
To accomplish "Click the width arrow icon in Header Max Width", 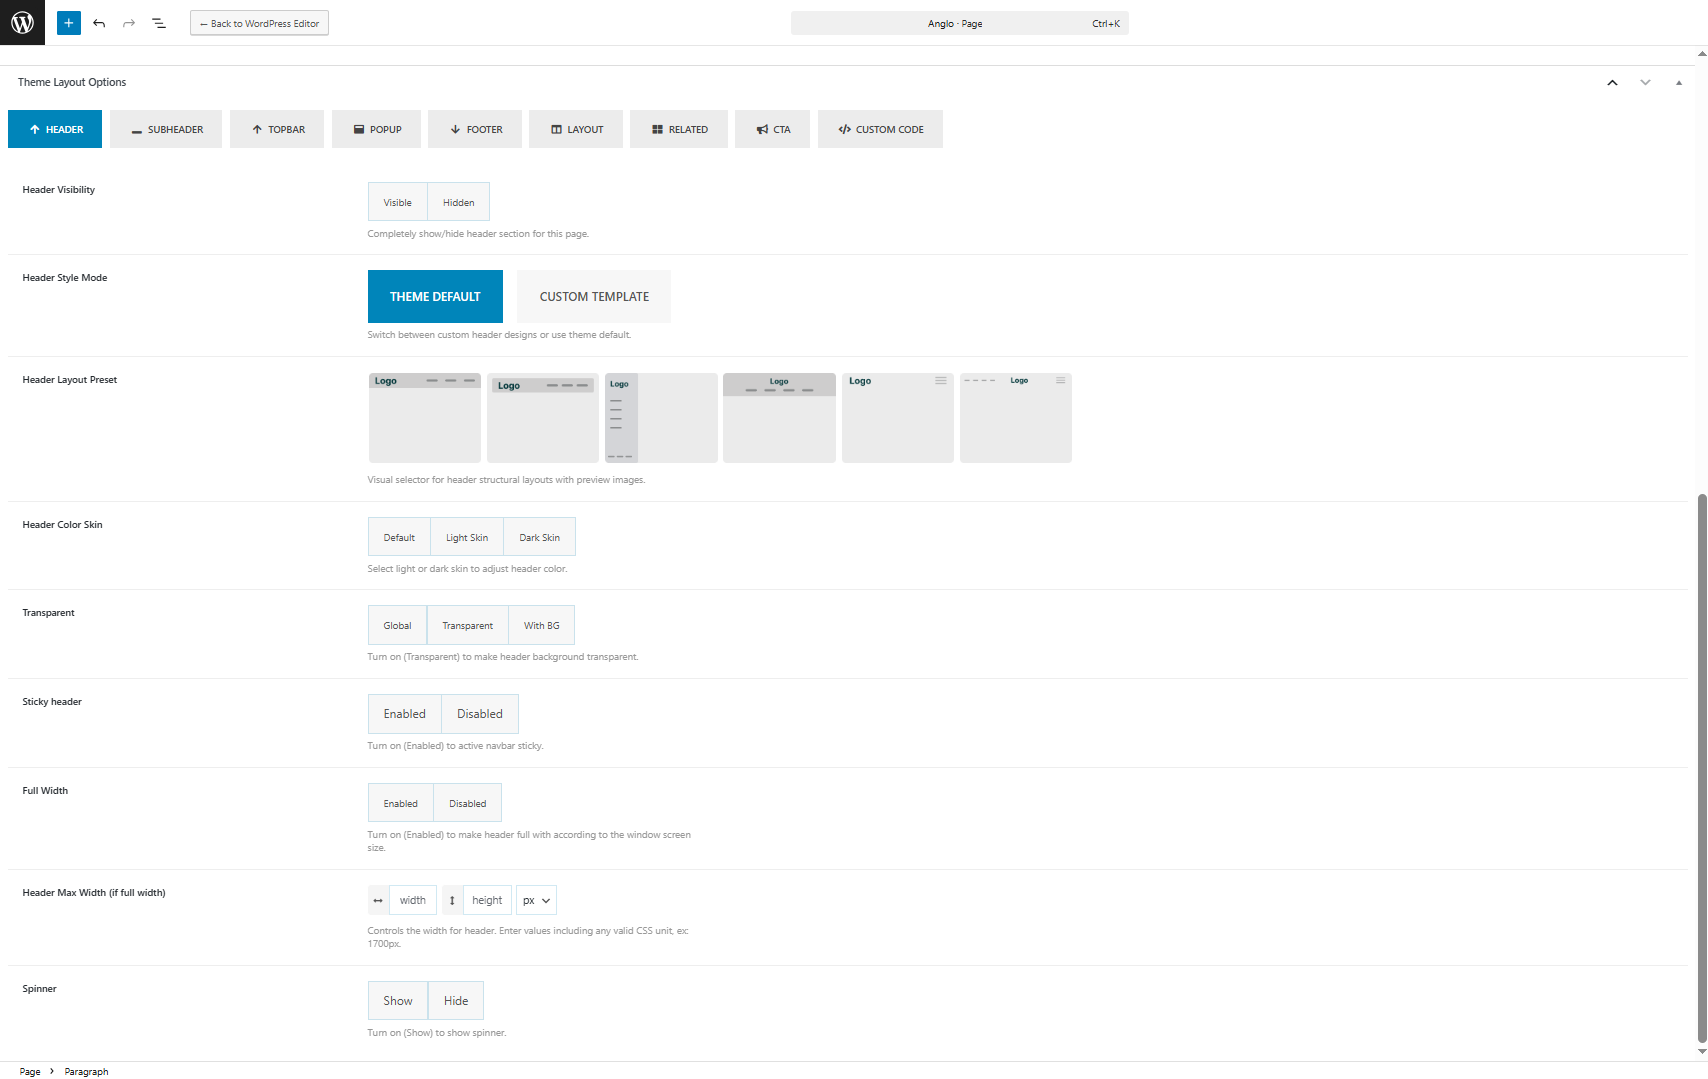I will point(378,901).
